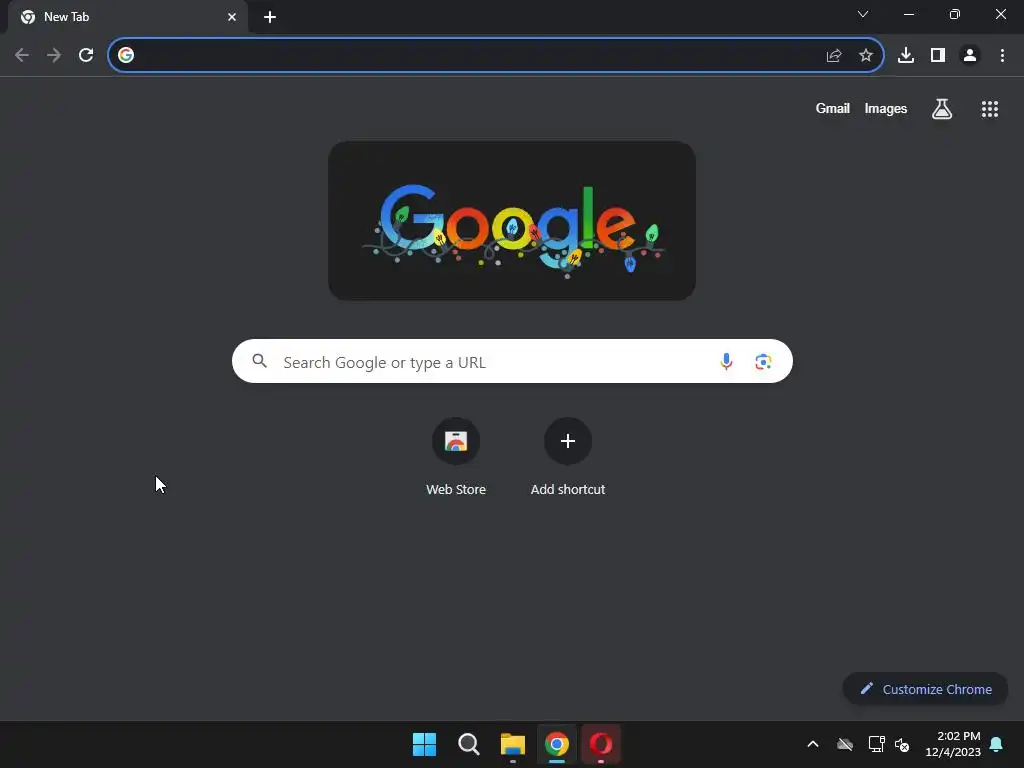Open the tab search chevron in the title bar

click(863, 14)
